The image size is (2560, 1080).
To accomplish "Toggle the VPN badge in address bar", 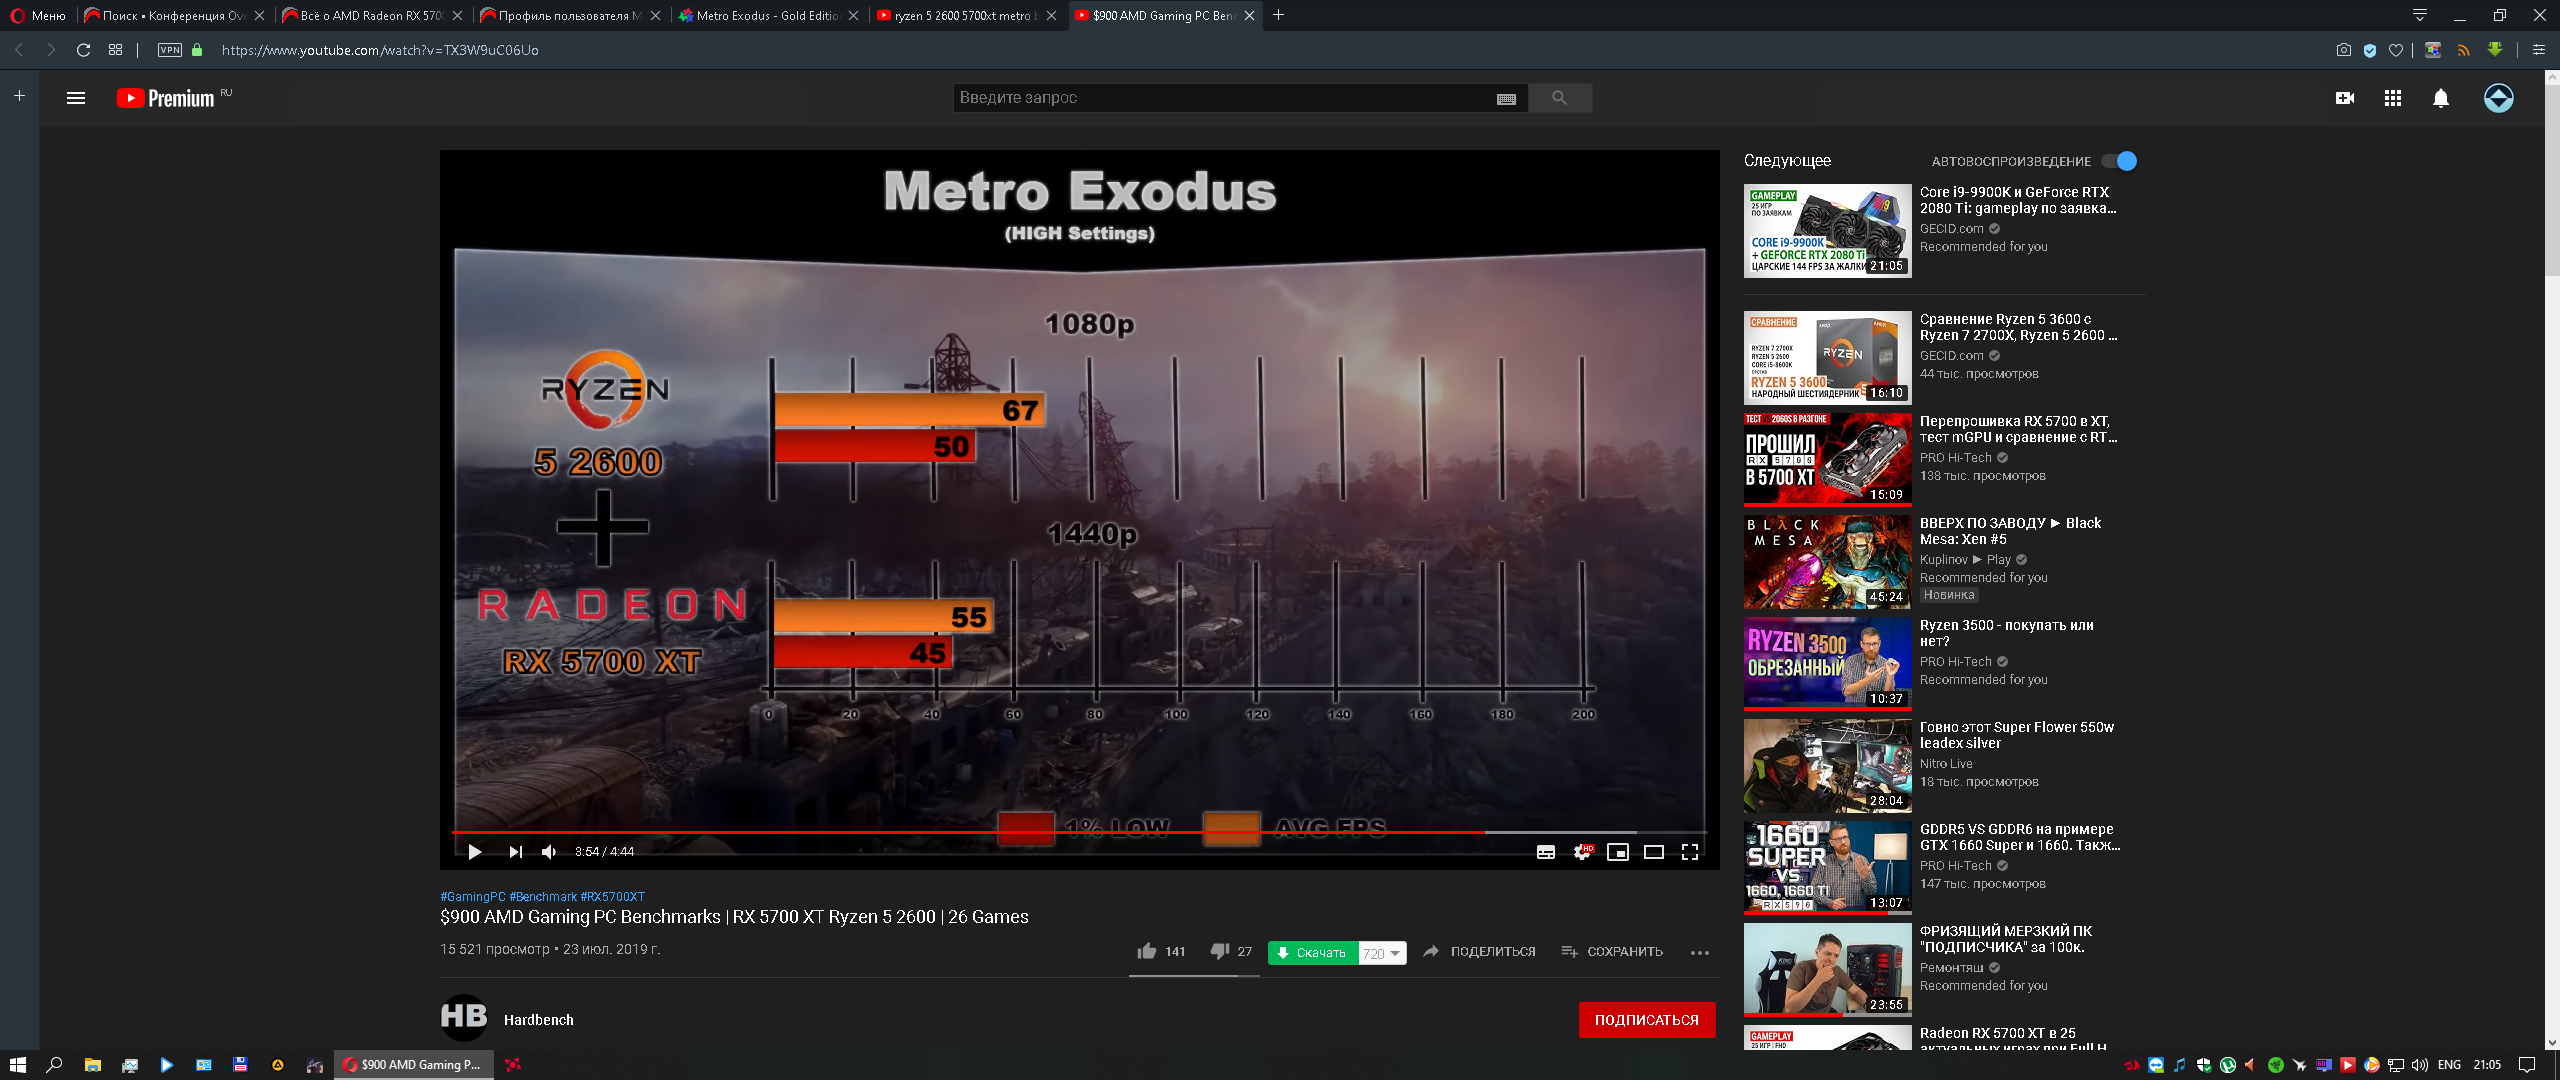I will tap(170, 50).
